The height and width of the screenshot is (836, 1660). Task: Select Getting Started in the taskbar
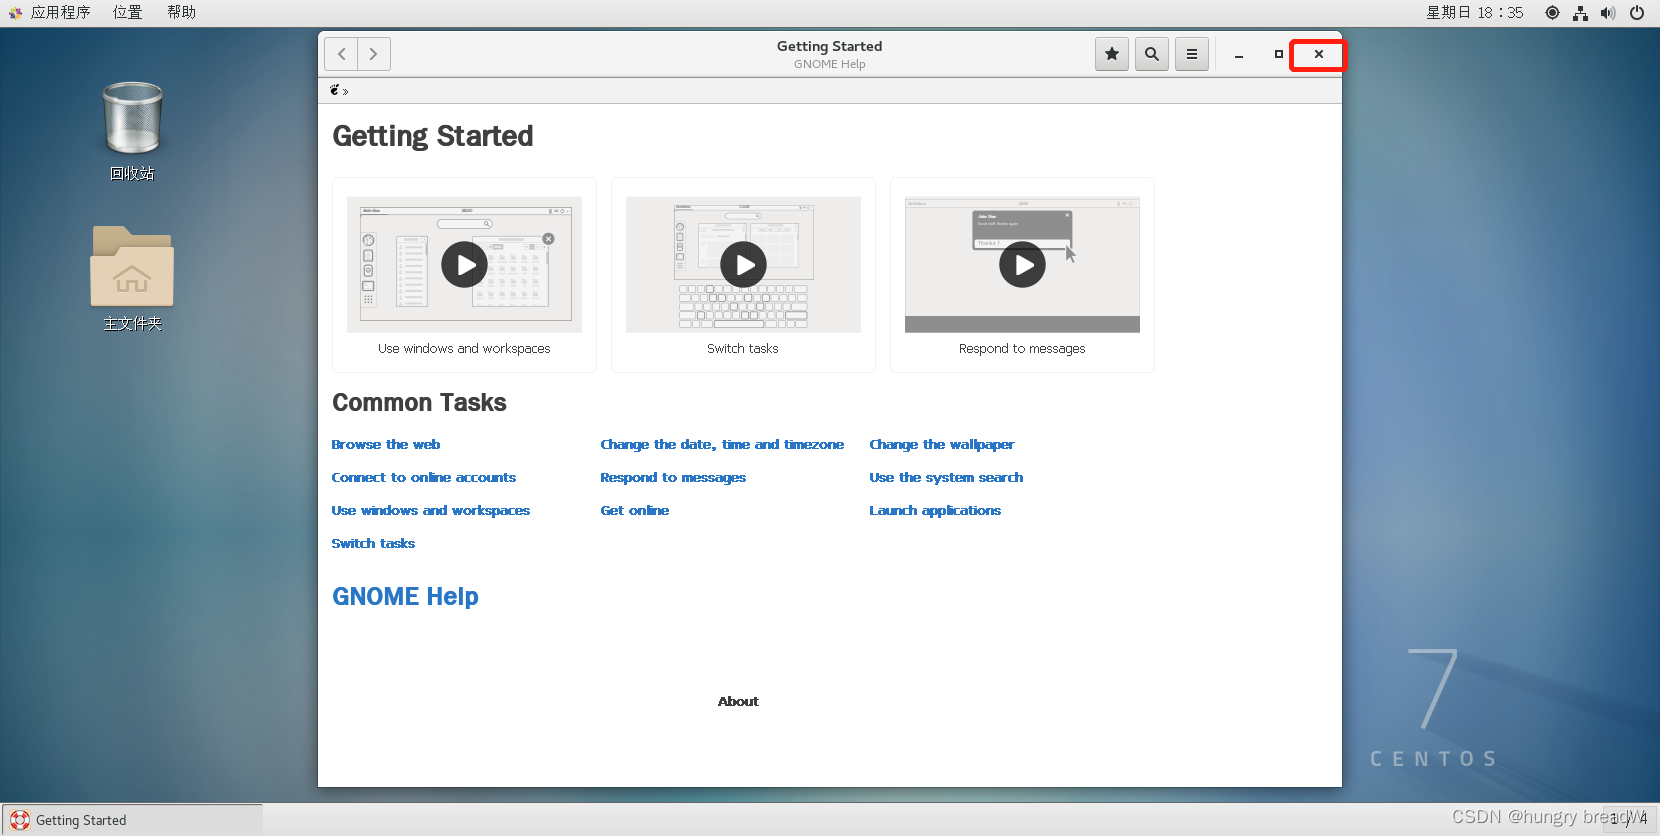(x=132, y=820)
